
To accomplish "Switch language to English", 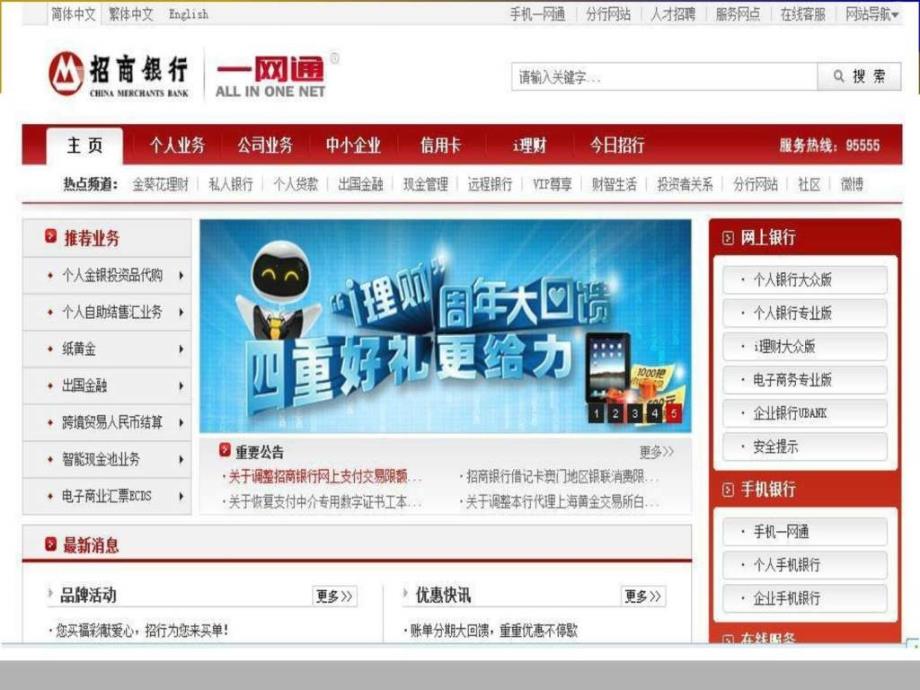I will [188, 14].
